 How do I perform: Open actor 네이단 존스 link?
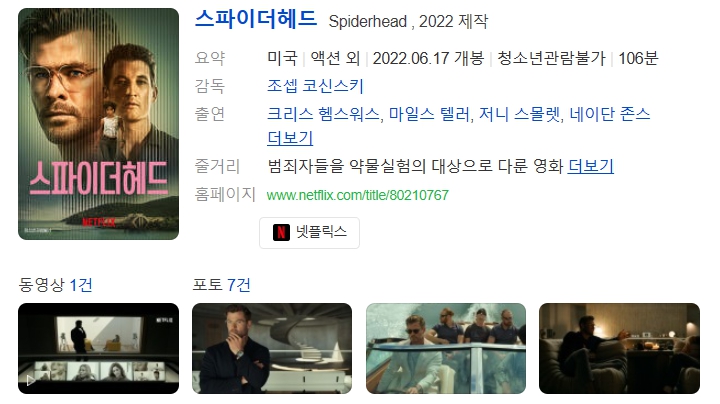(610, 114)
